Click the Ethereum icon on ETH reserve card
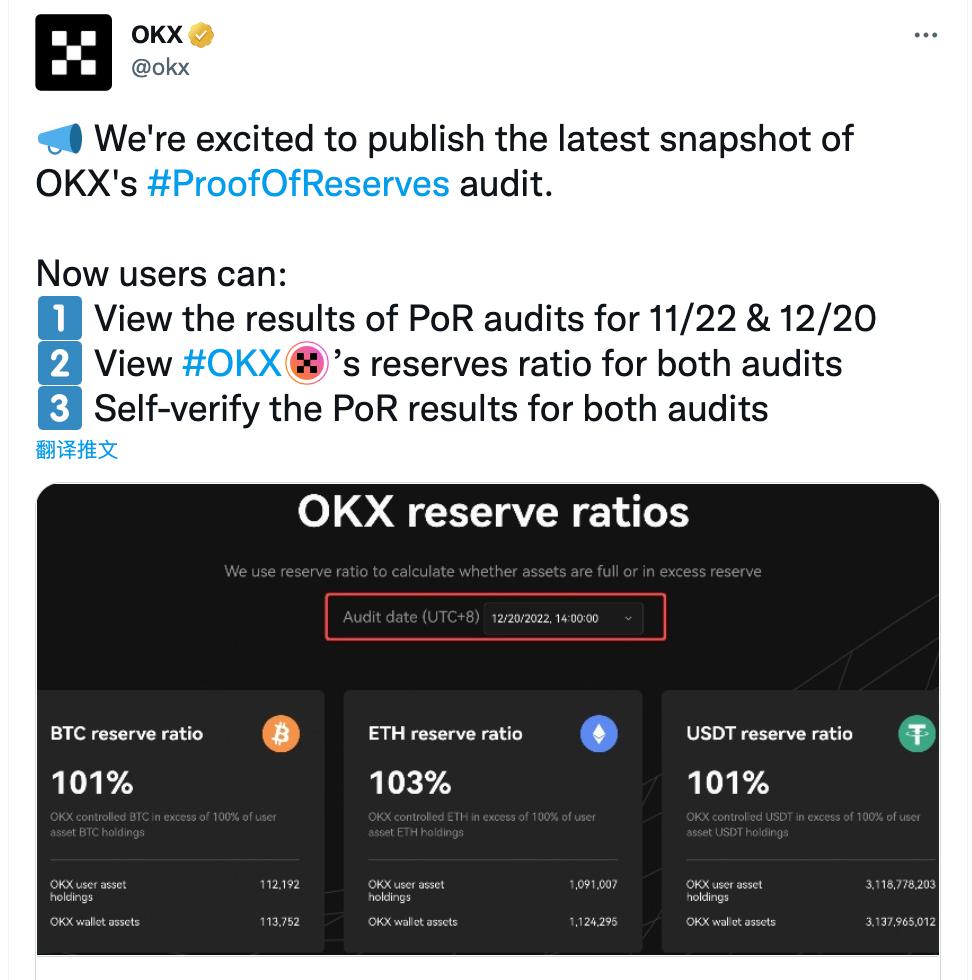 click(x=597, y=734)
